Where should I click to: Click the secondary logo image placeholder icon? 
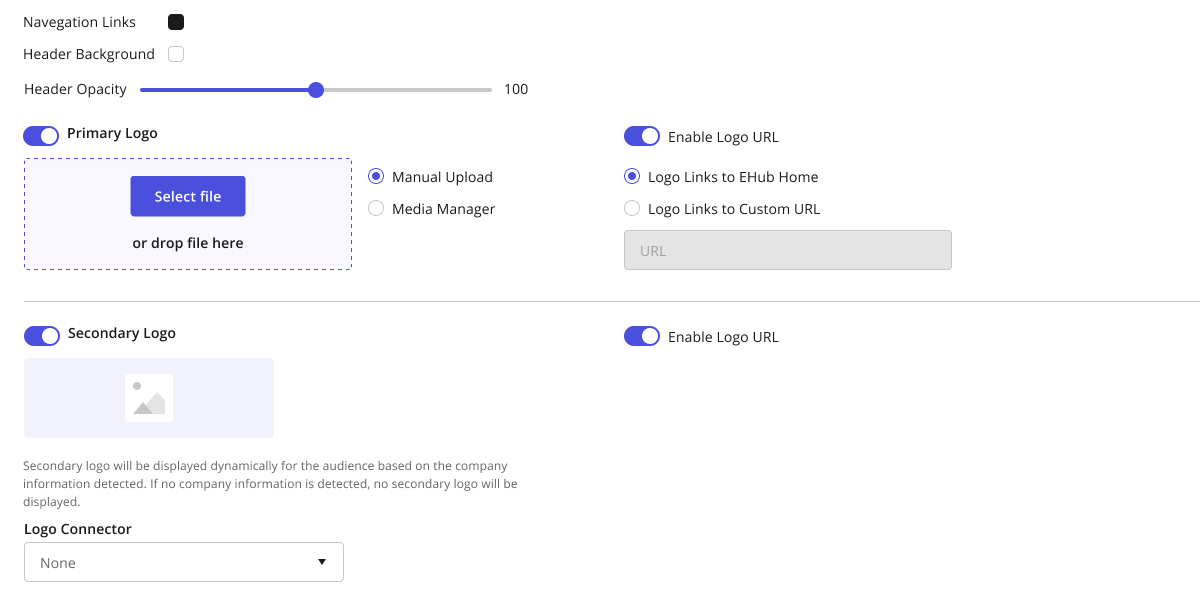[x=149, y=398]
